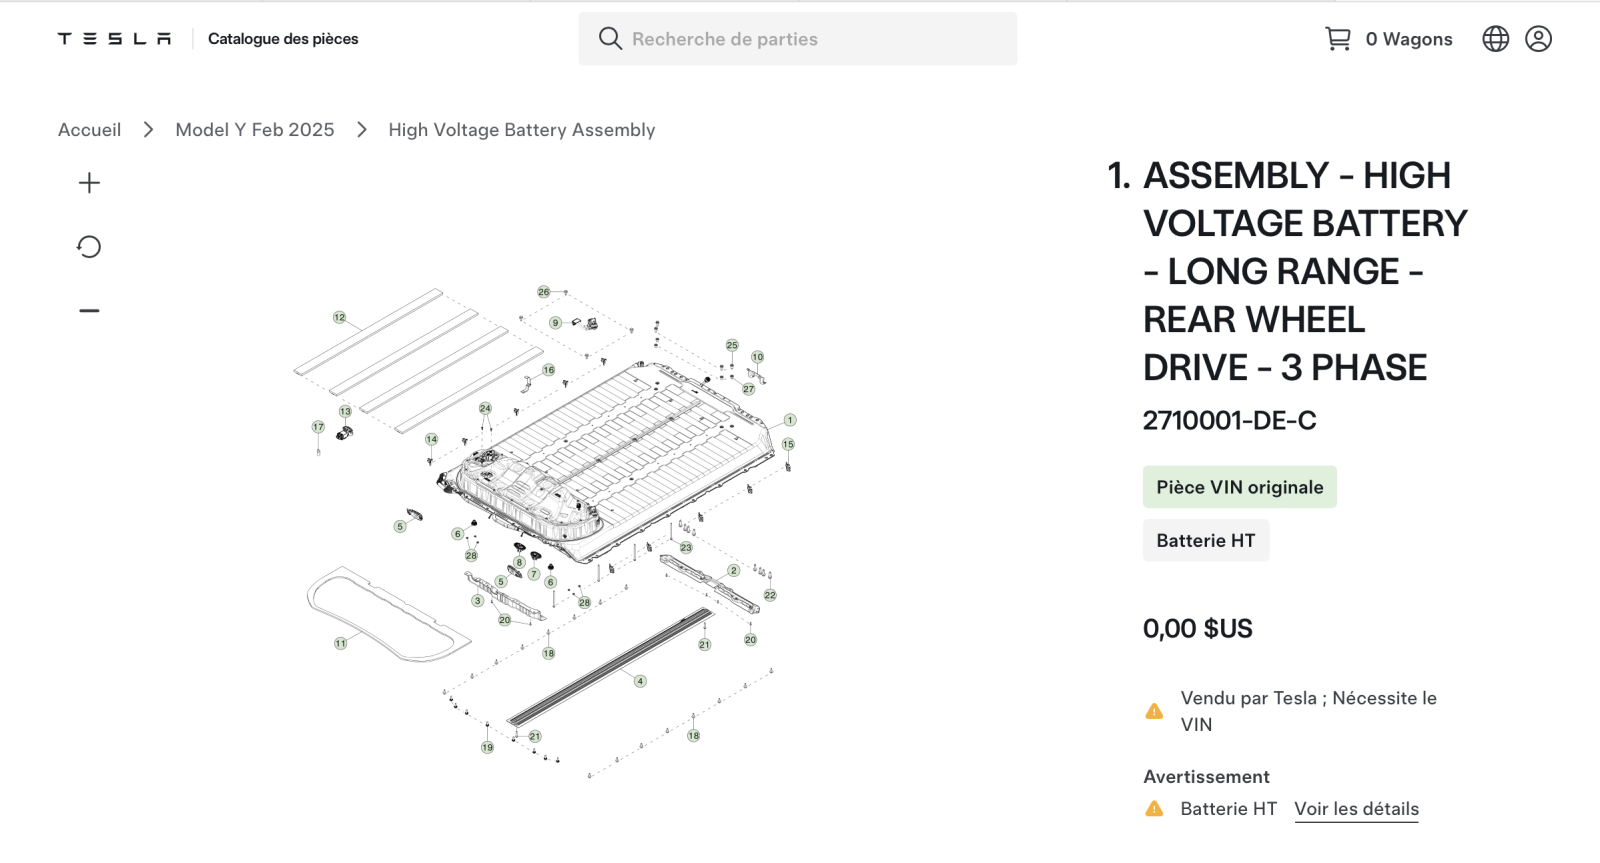Select the part number 2710001-DE-C
Screen dimensions: 1600x863
(1230, 420)
